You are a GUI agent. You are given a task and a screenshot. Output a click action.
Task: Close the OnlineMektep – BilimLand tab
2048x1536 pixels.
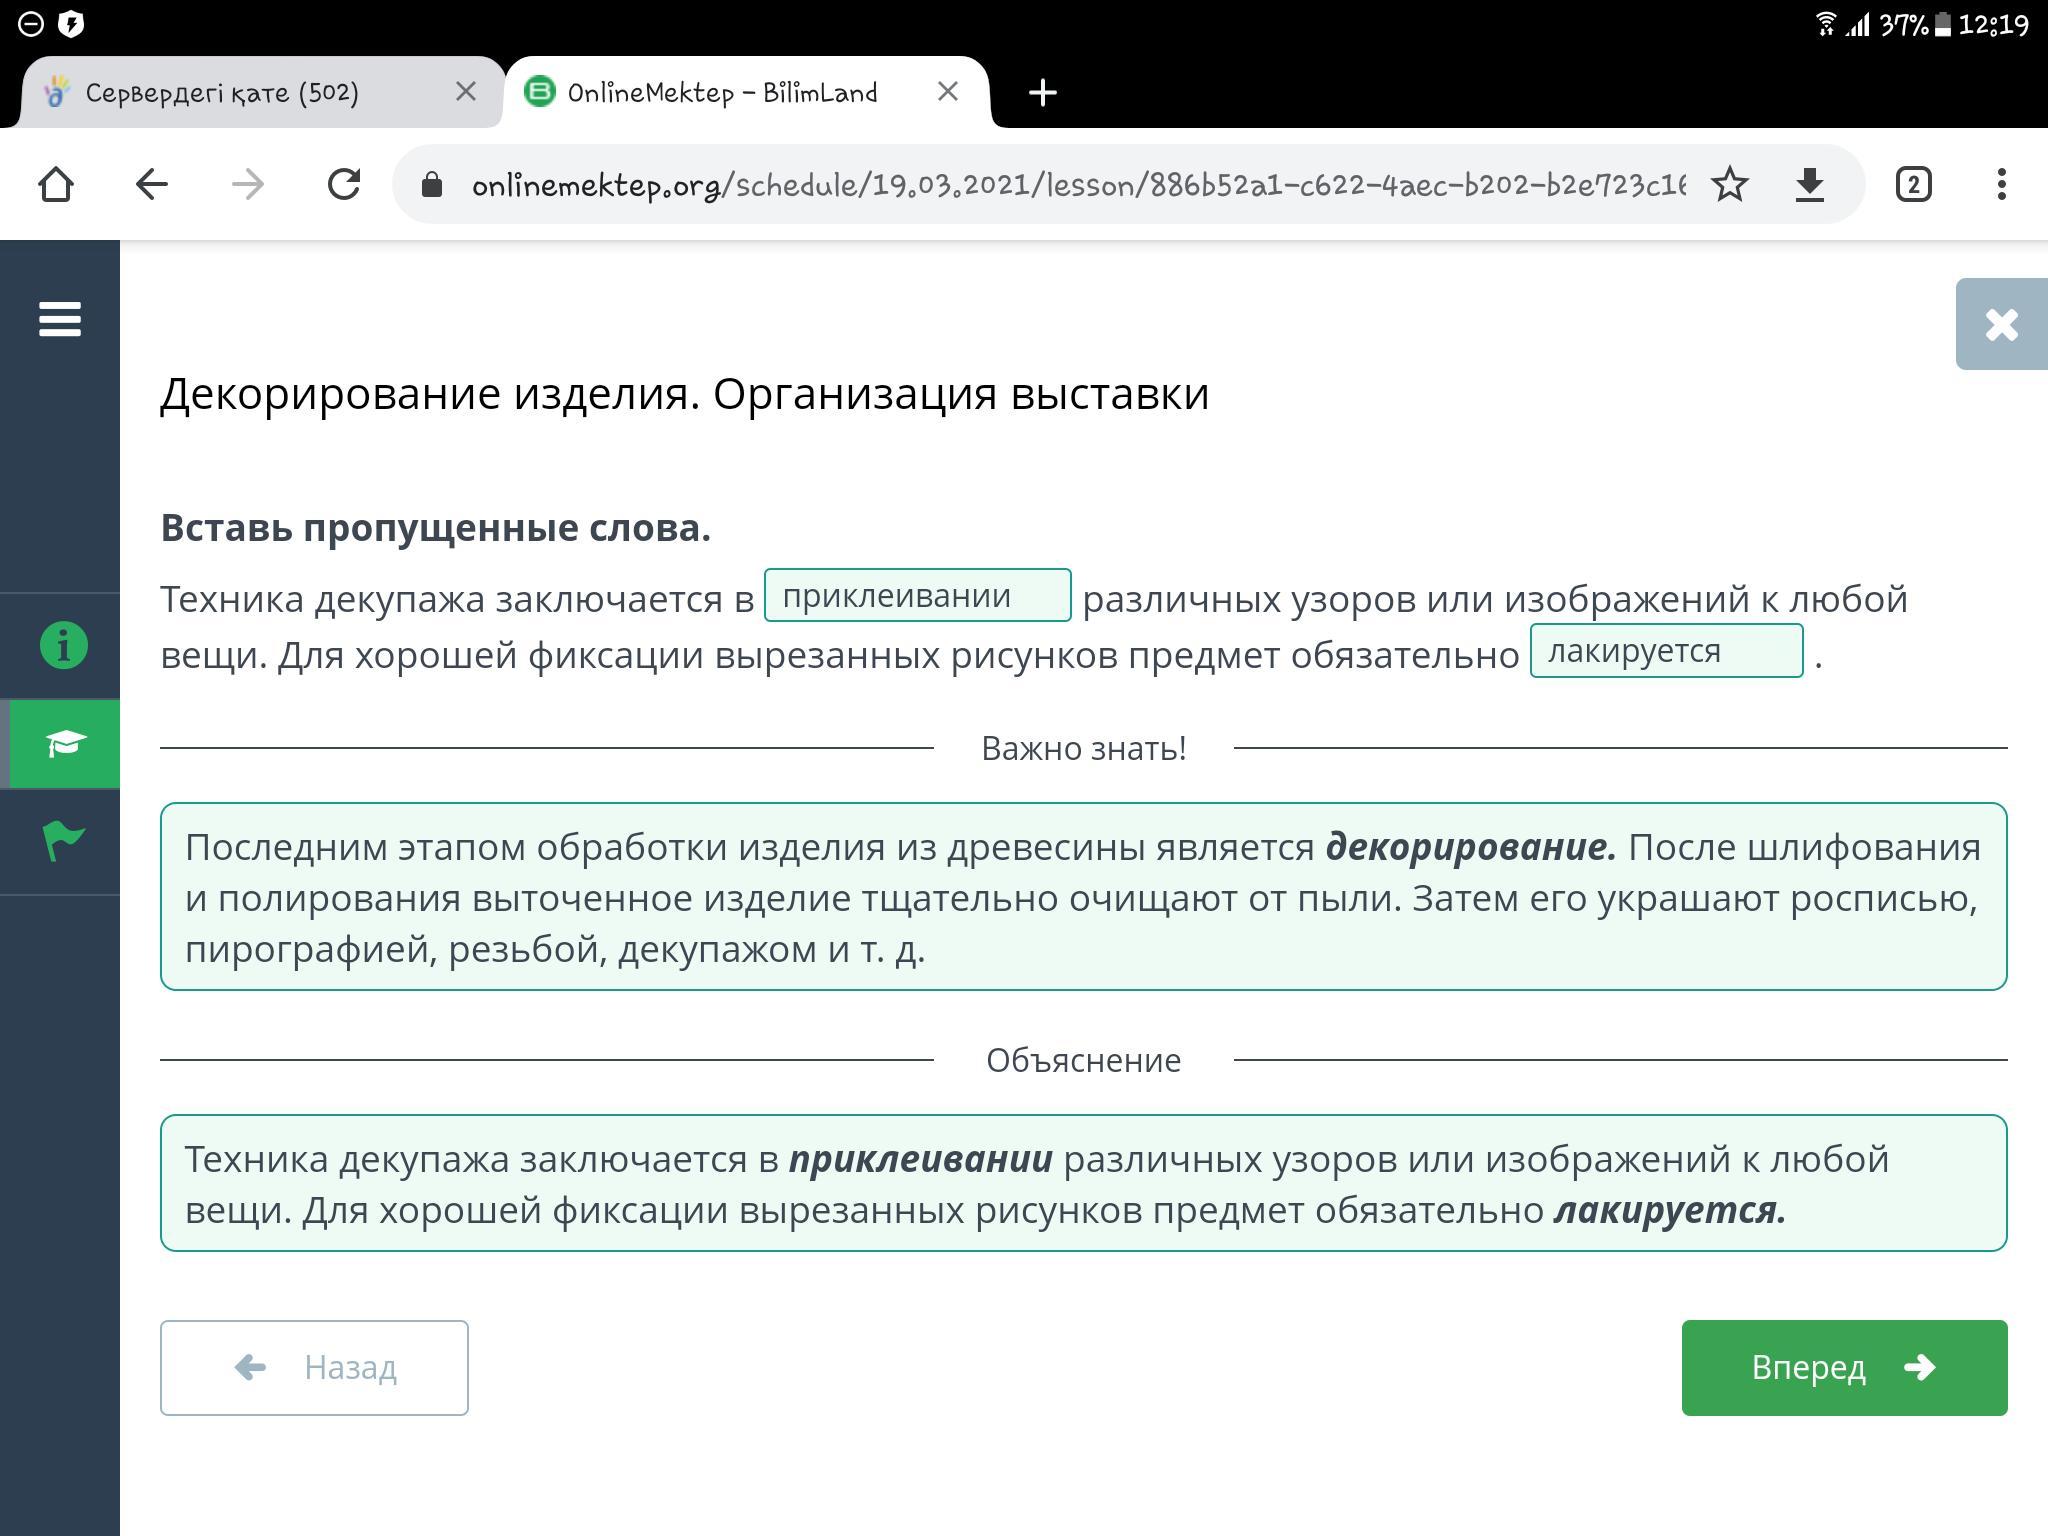pos(948,92)
